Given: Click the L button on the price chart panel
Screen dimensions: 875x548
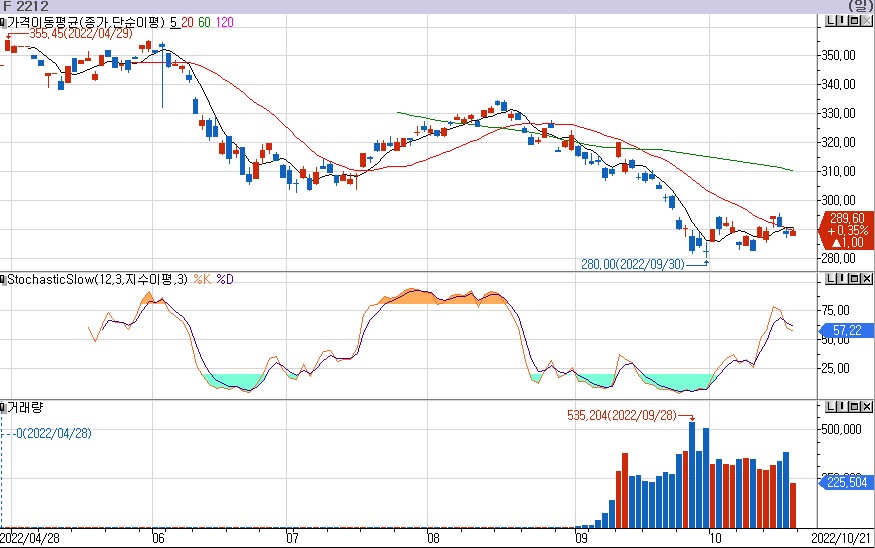Looking at the screenshot, I should 831,21.
